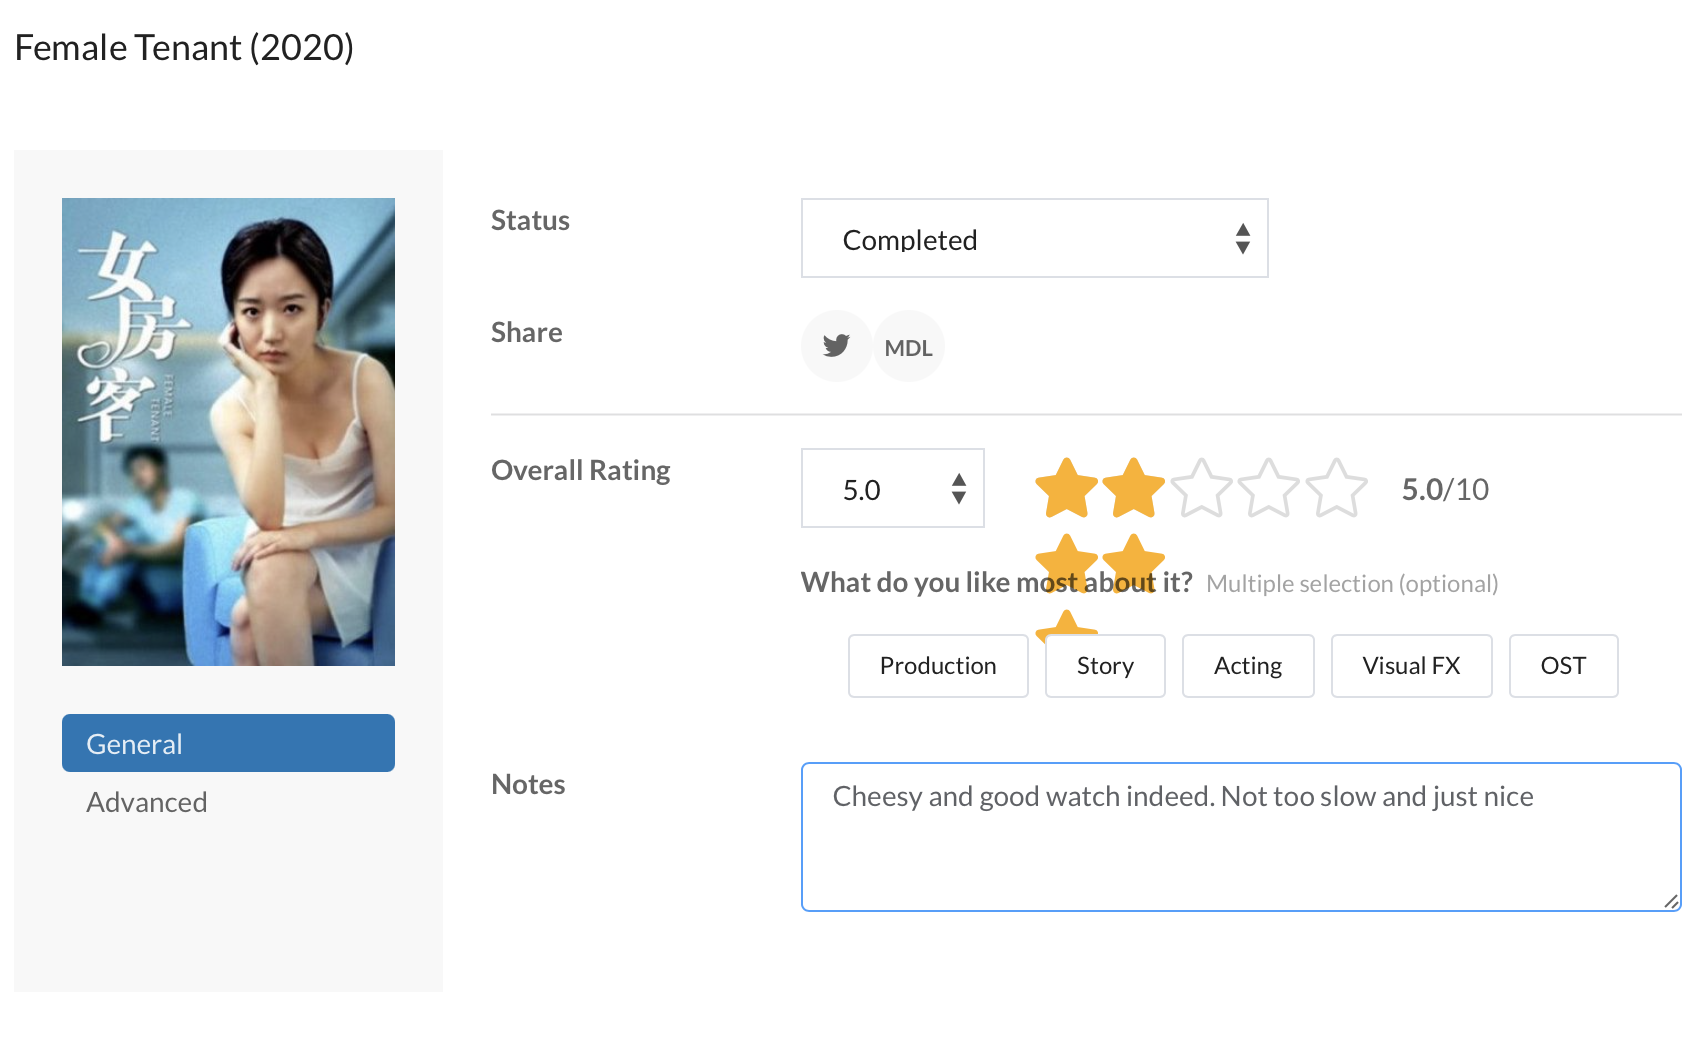Click the Female Tenant poster thumbnail

click(x=228, y=432)
